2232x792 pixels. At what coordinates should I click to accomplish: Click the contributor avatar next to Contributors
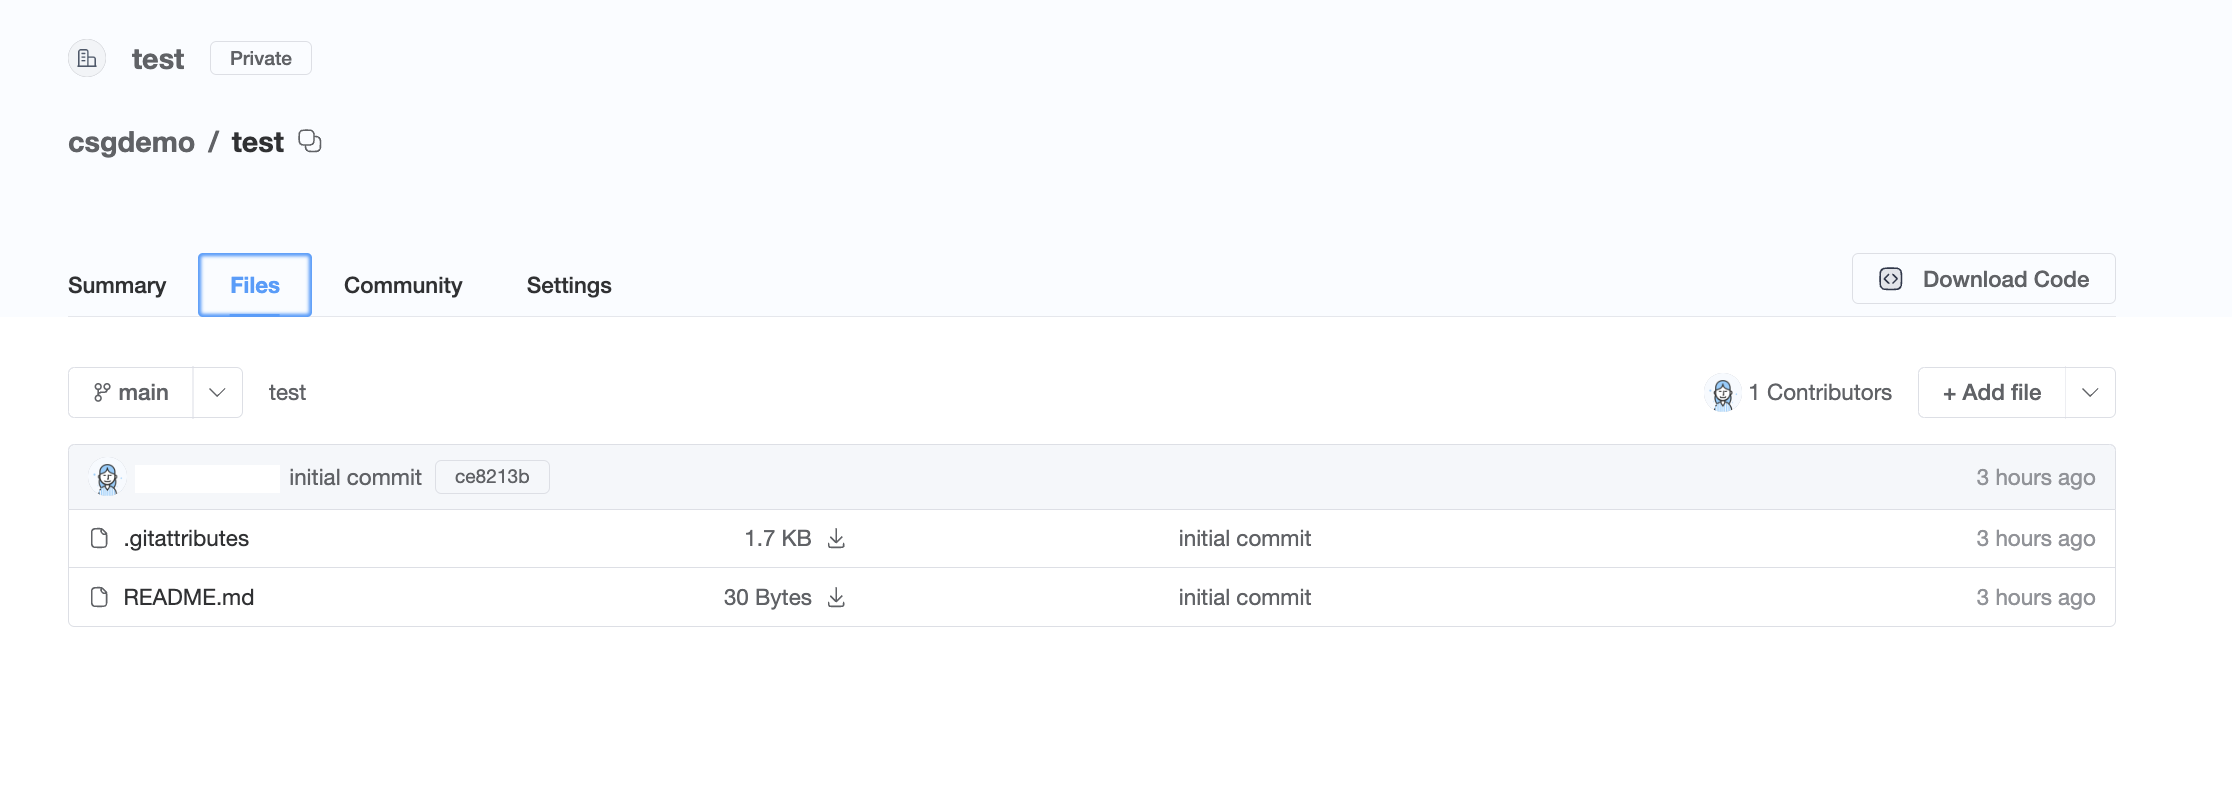point(1722,393)
